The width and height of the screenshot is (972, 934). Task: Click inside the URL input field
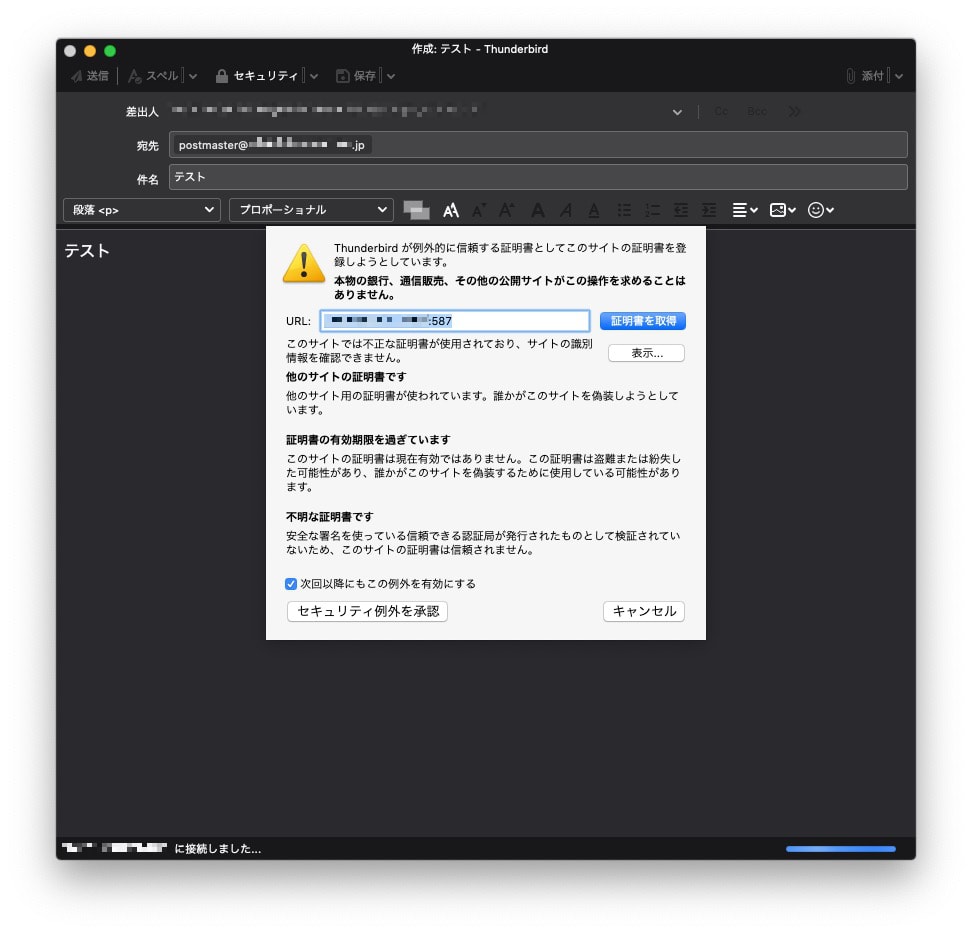[455, 321]
